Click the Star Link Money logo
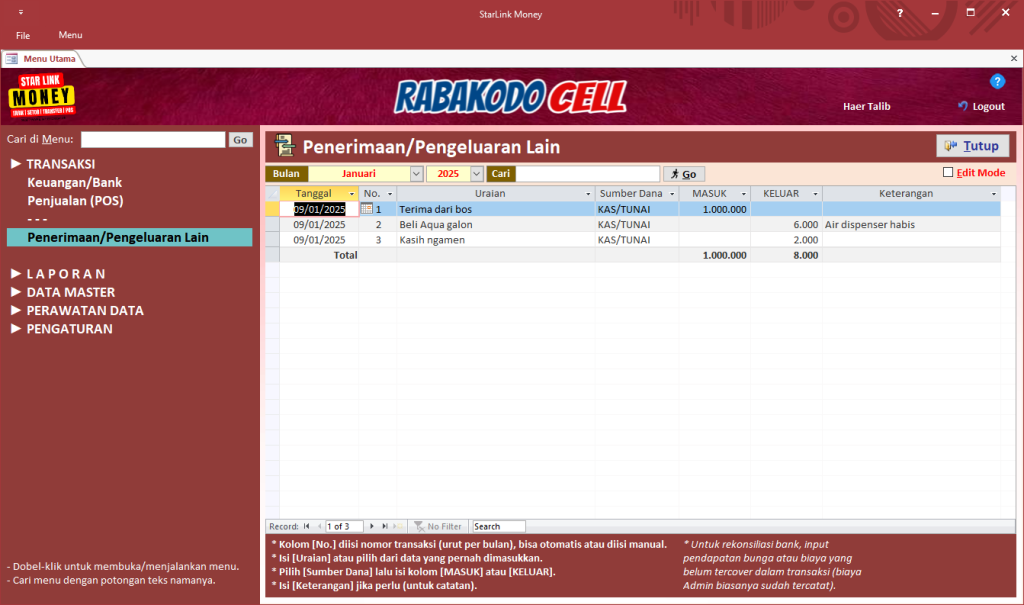The width and height of the screenshot is (1024, 605). coord(42,97)
